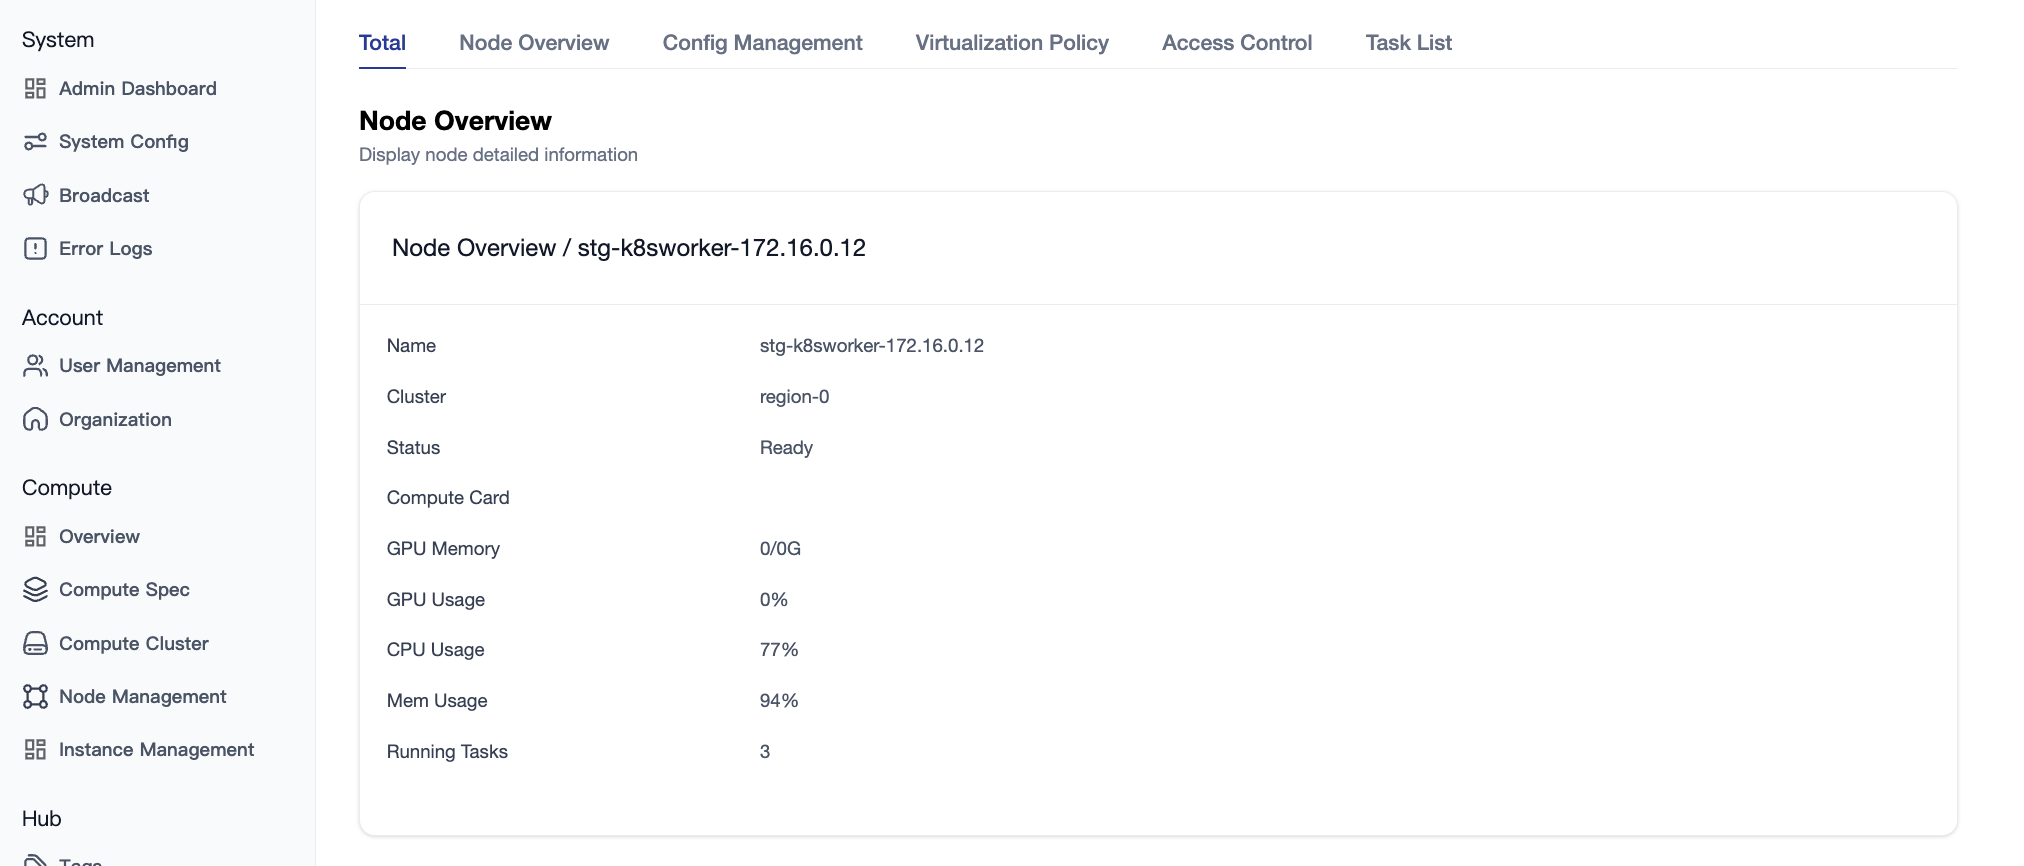The width and height of the screenshot is (2024, 866).
Task: Click the System Config sliders icon
Action: coord(35,142)
